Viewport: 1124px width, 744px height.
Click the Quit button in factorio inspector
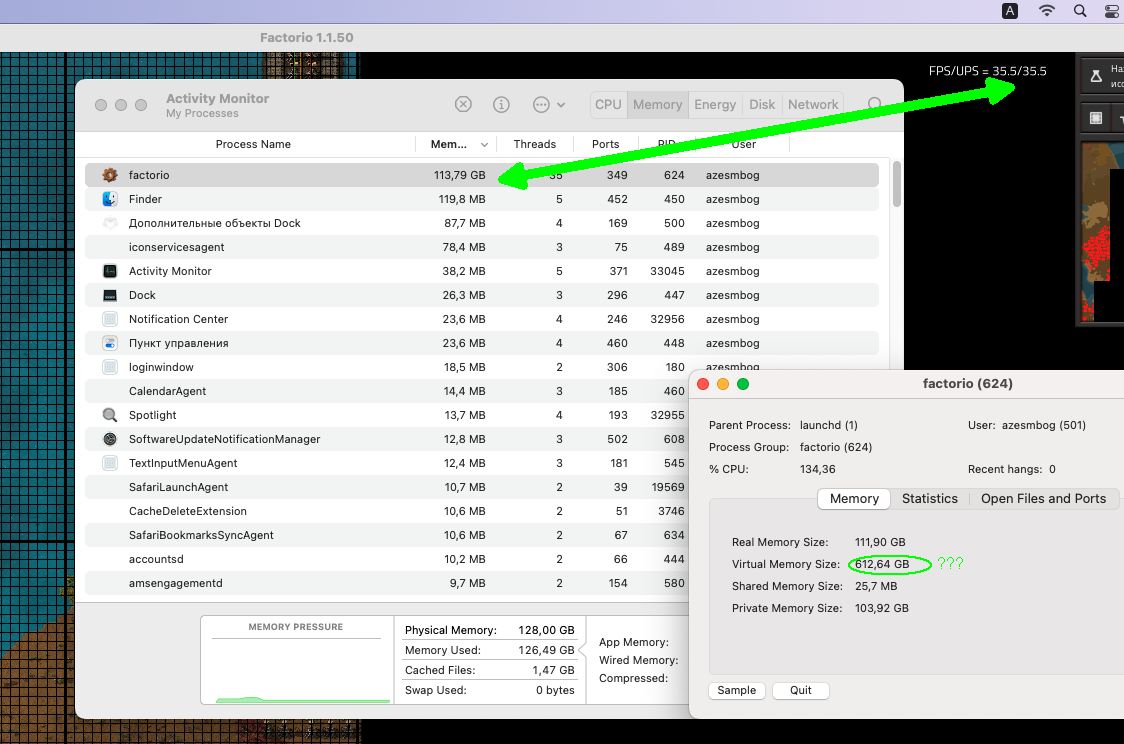pos(801,690)
